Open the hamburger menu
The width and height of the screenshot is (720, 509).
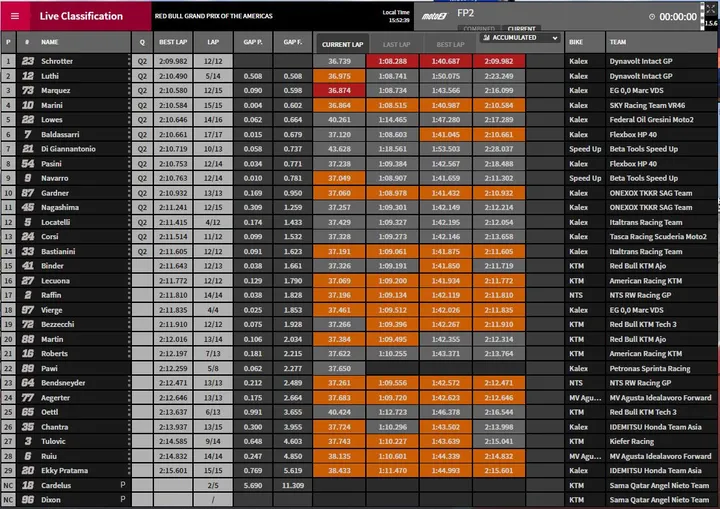(x=15, y=16)
